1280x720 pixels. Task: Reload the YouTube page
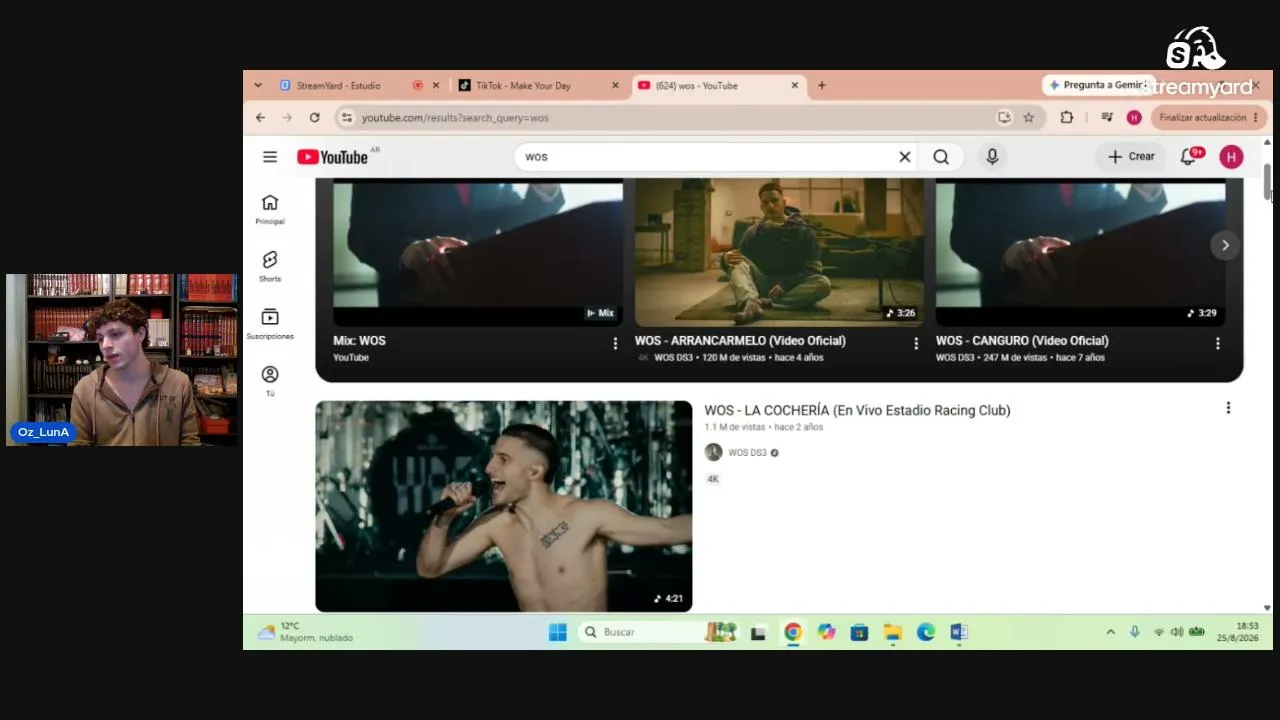(x=314, y=118)
